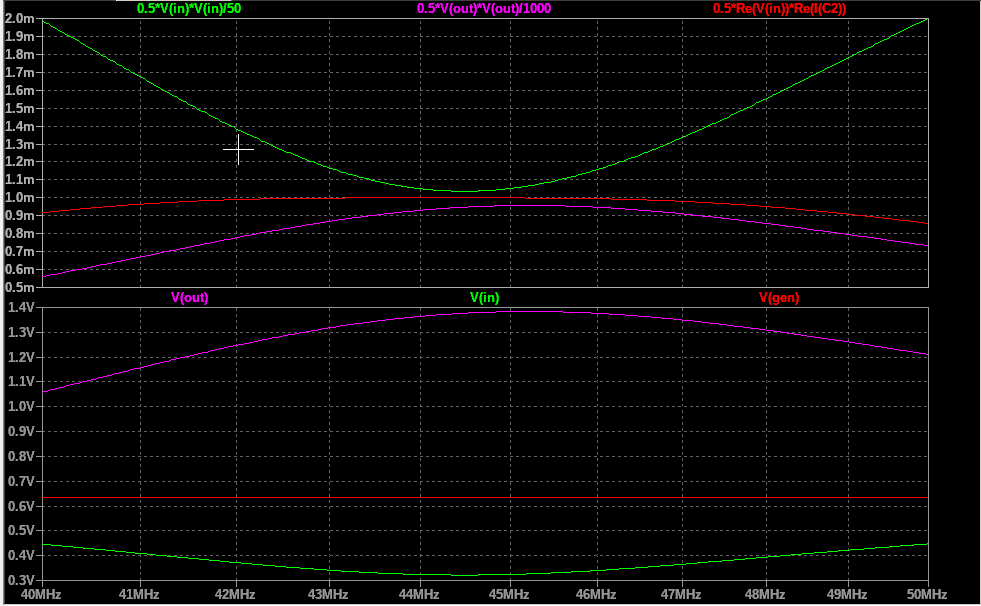Click the magenta V(out) trace label

[190, 298]
